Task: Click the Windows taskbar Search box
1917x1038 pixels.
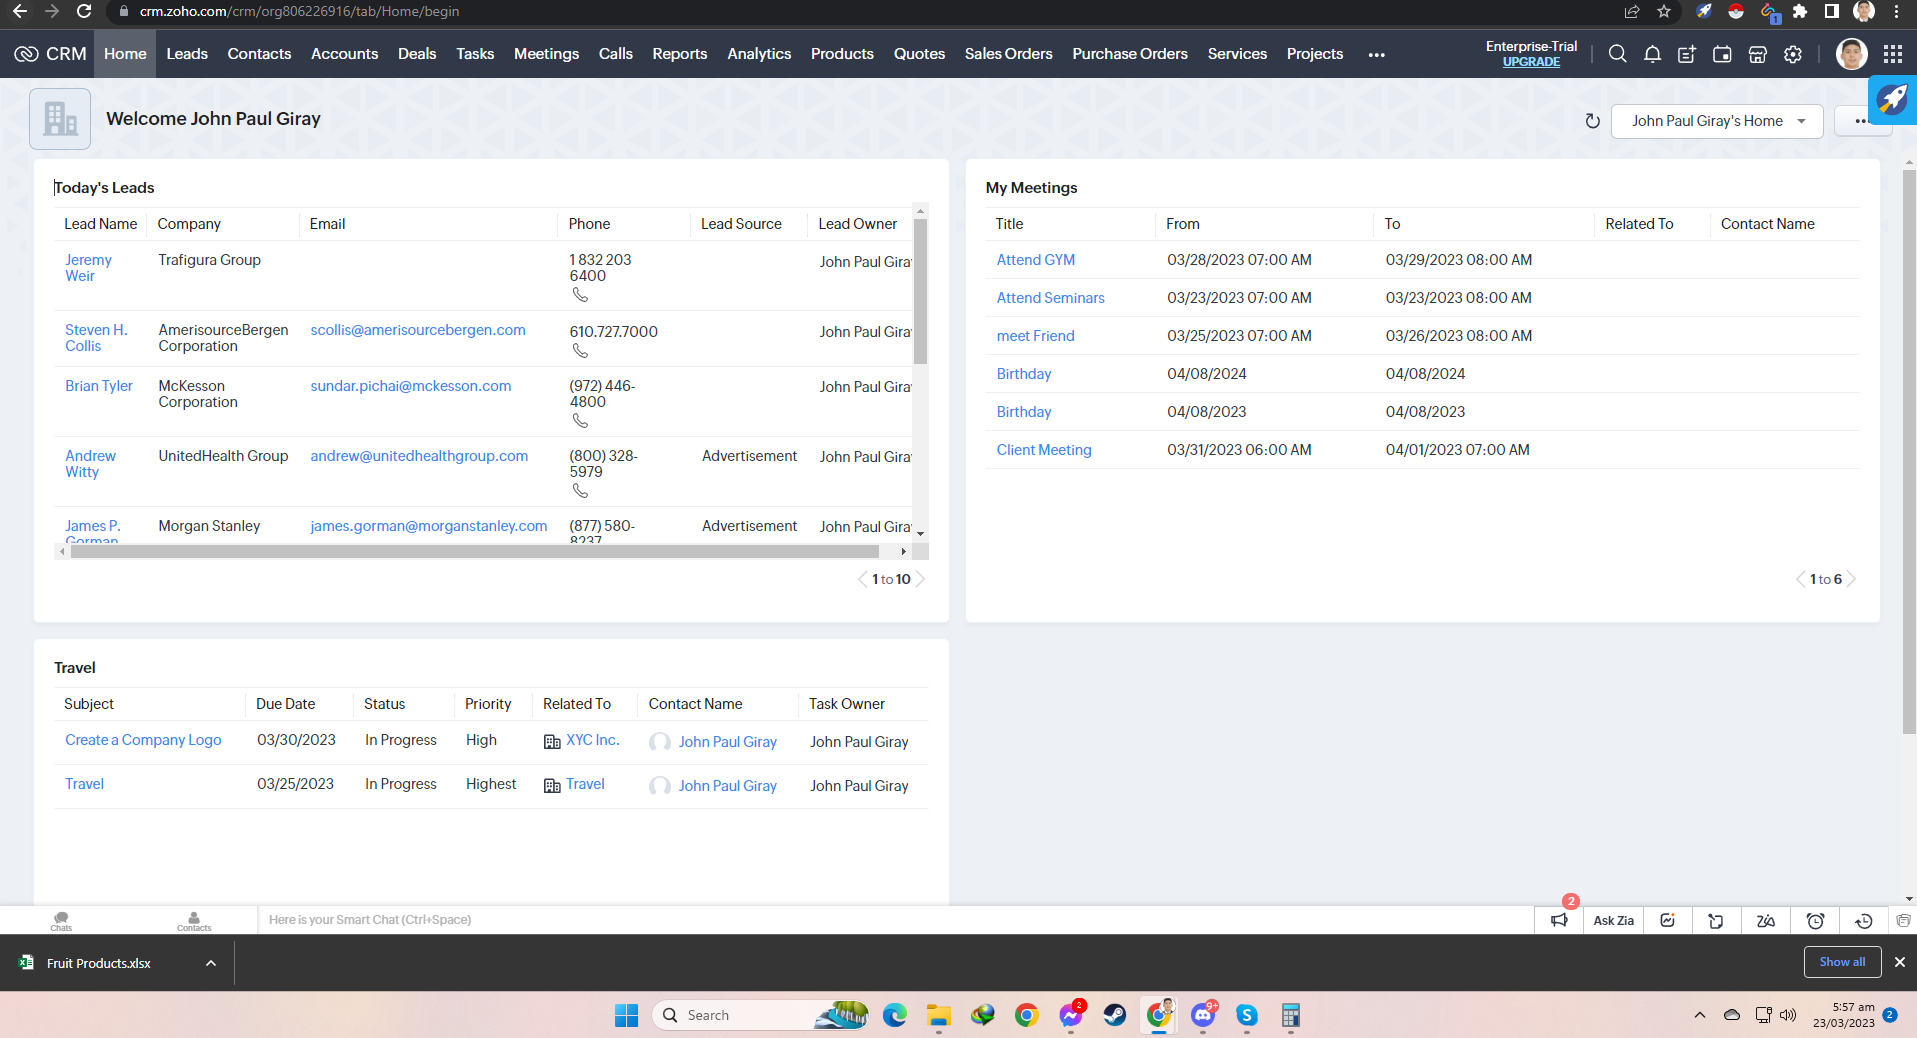Action: point(760,1015)
